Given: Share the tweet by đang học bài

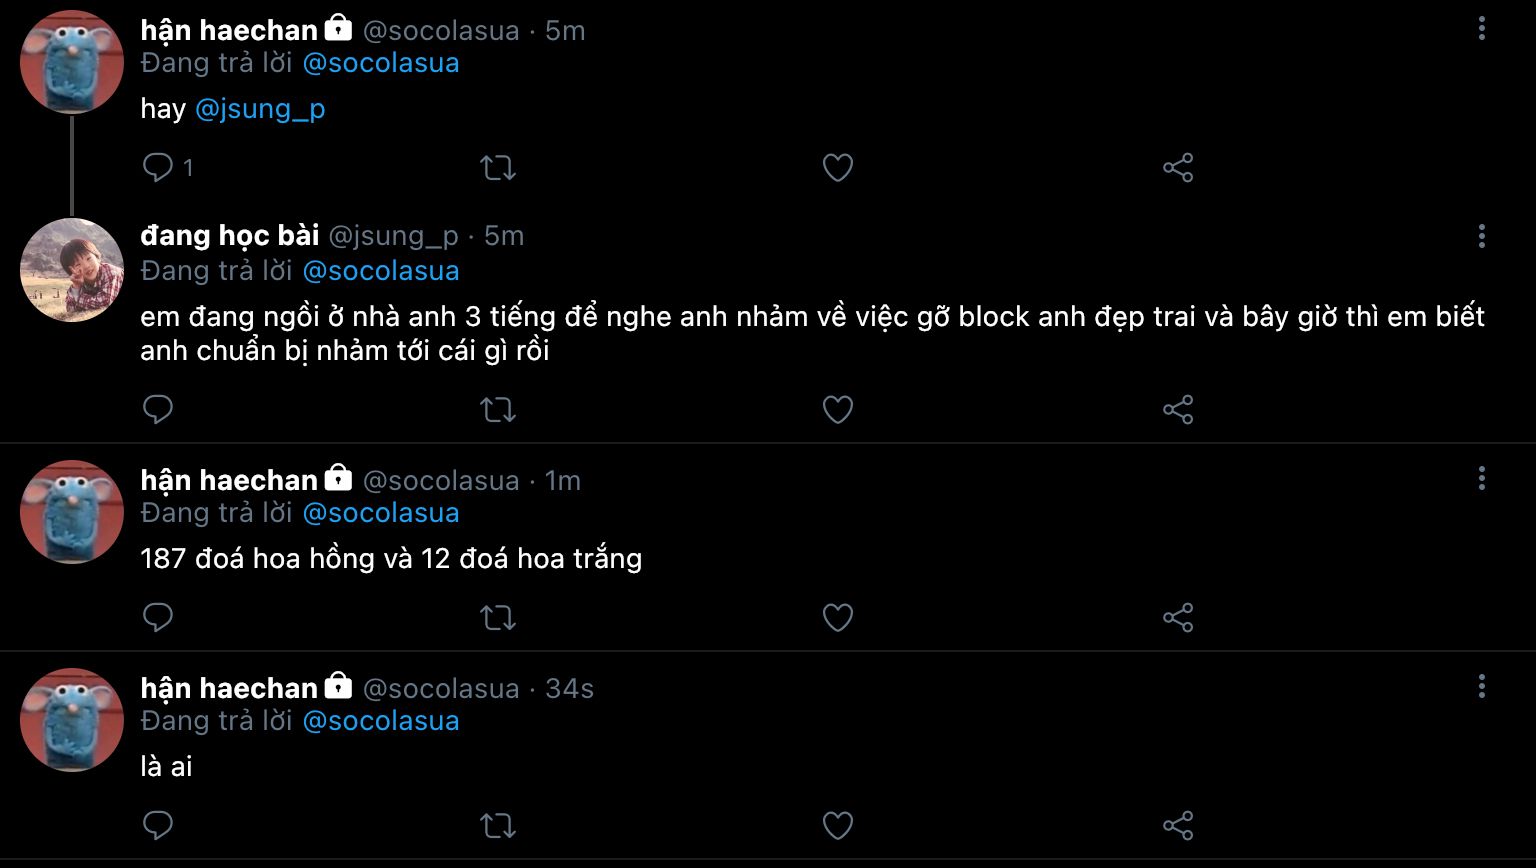Looking at the screenshot, I should pyautogui.click(x=1178, y=409).
